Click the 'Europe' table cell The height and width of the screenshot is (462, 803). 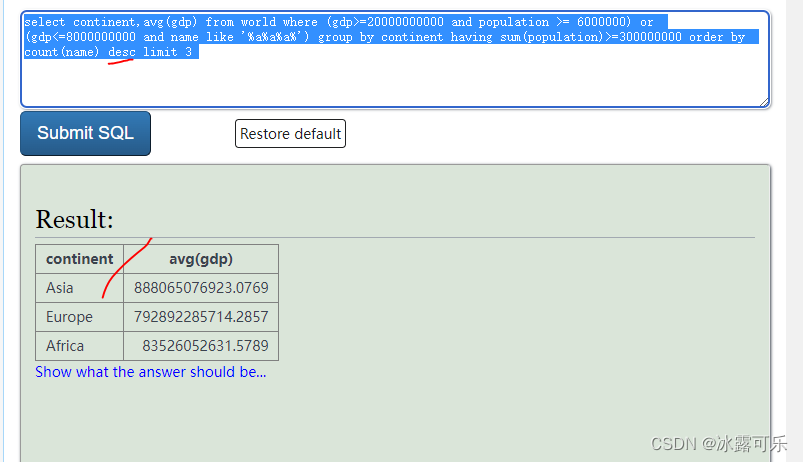click(x=79, y=317)
